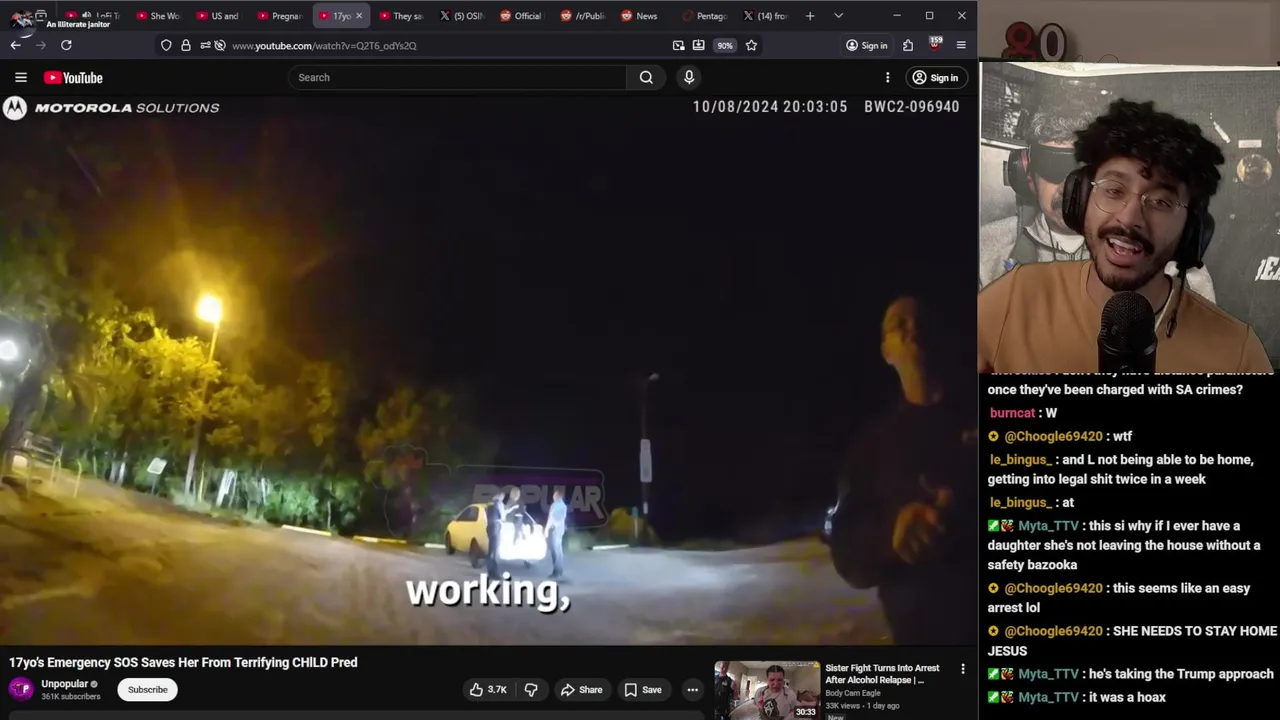Select the youtube.com address bar URL
This screenshot has width=1280, height=720.
coord(324,45)
